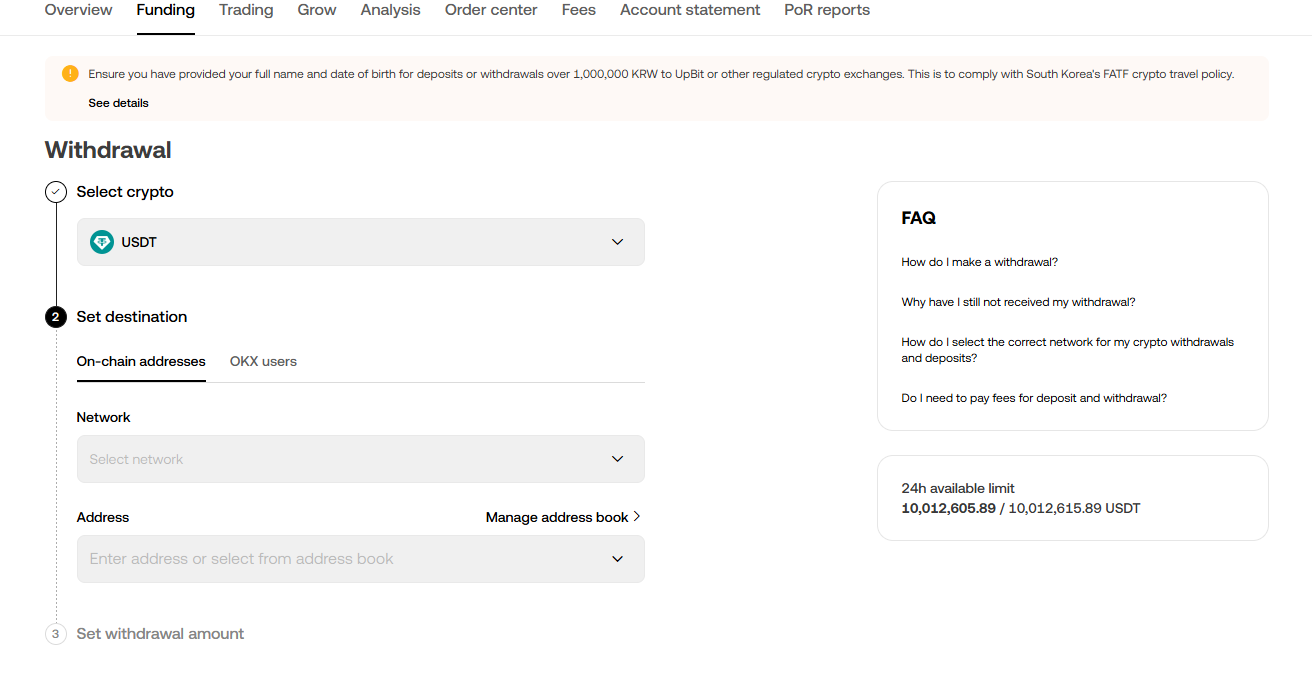The image size is (1312, 696).
Task: Click the Select network placeholder text
Action: click(136, 460)
